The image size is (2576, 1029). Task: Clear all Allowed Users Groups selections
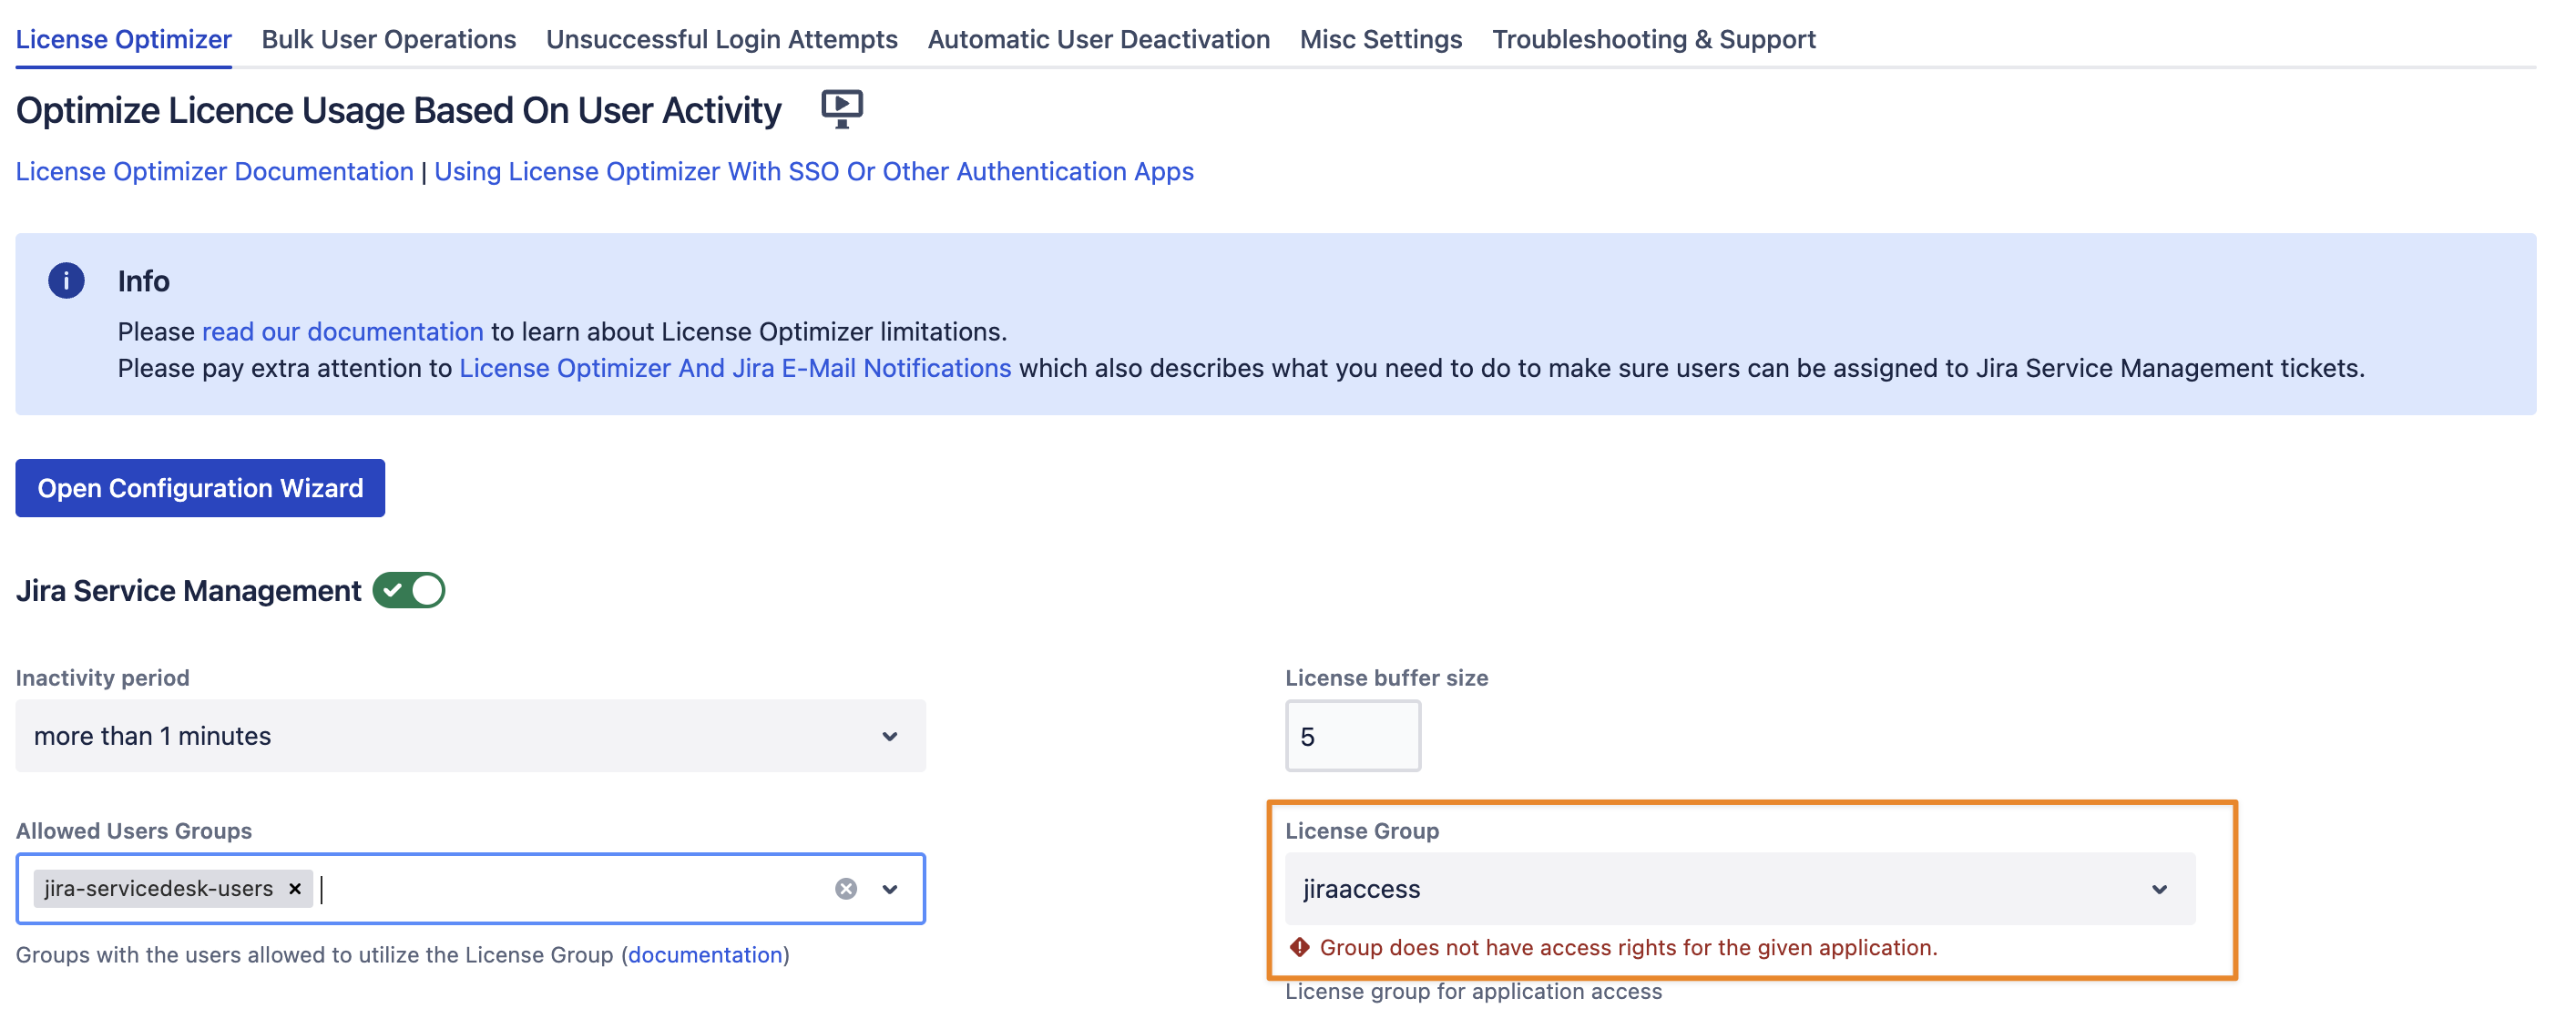click(845, 888)
